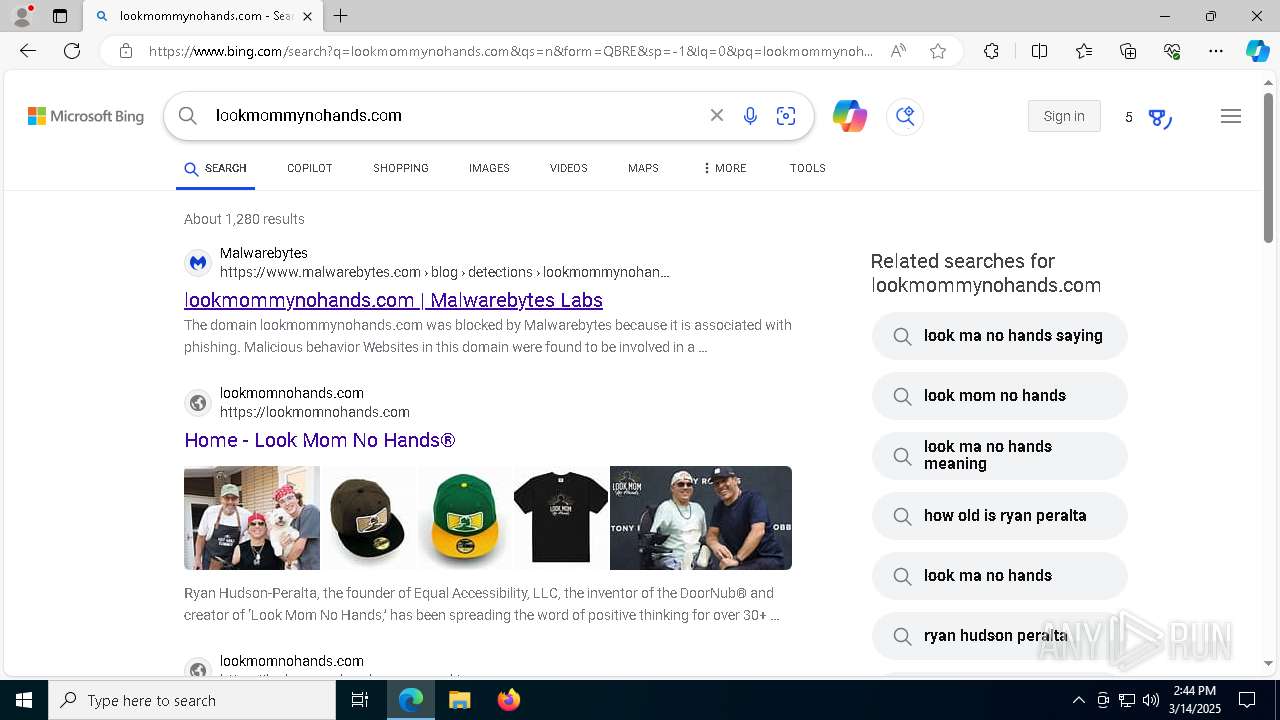Switch to the SHOPPING tab

tap(401, 168)
